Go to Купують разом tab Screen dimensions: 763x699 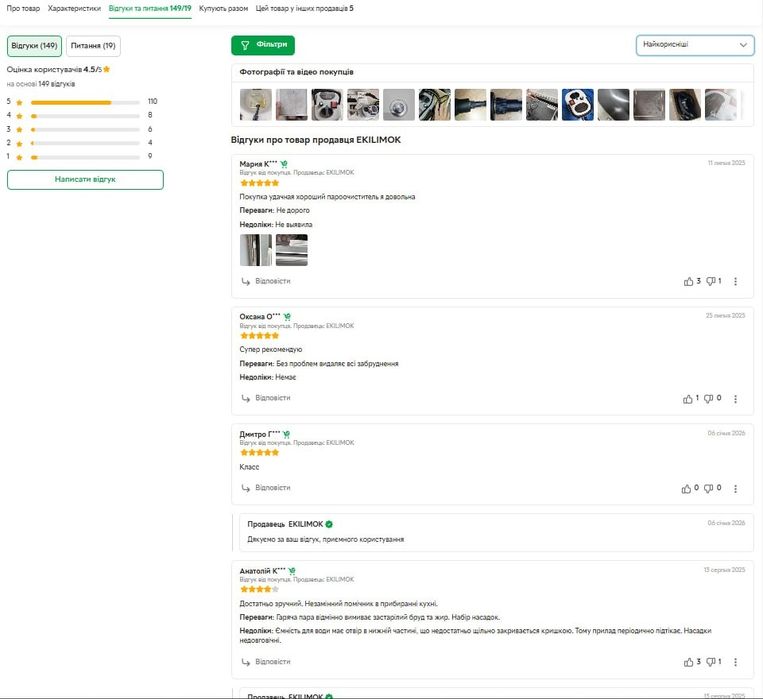pyautogui.click(x=223, y=9)
